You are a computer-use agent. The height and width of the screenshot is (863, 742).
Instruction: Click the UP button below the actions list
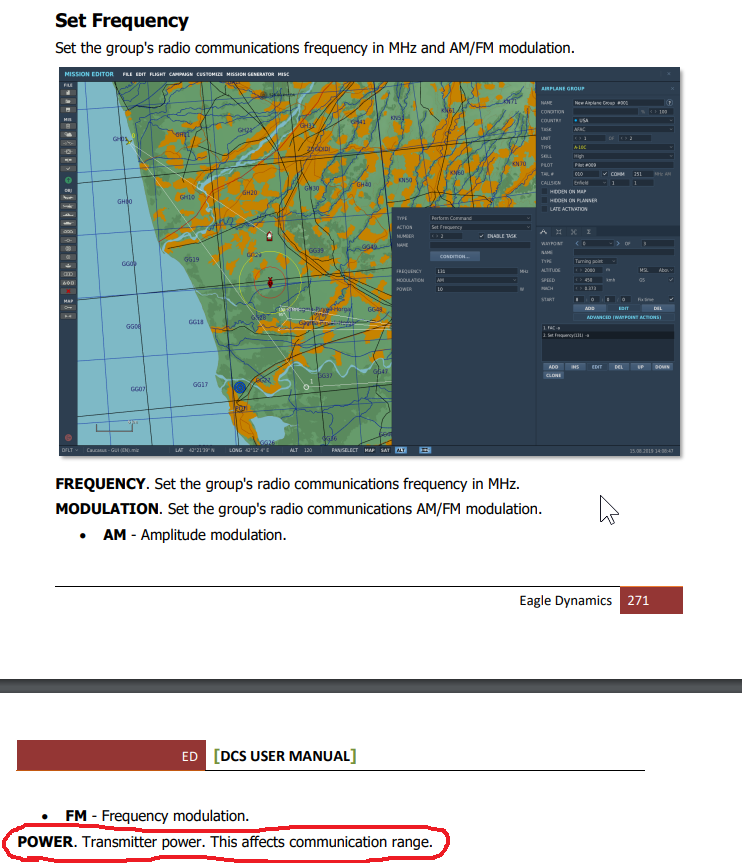coord(641,367)
